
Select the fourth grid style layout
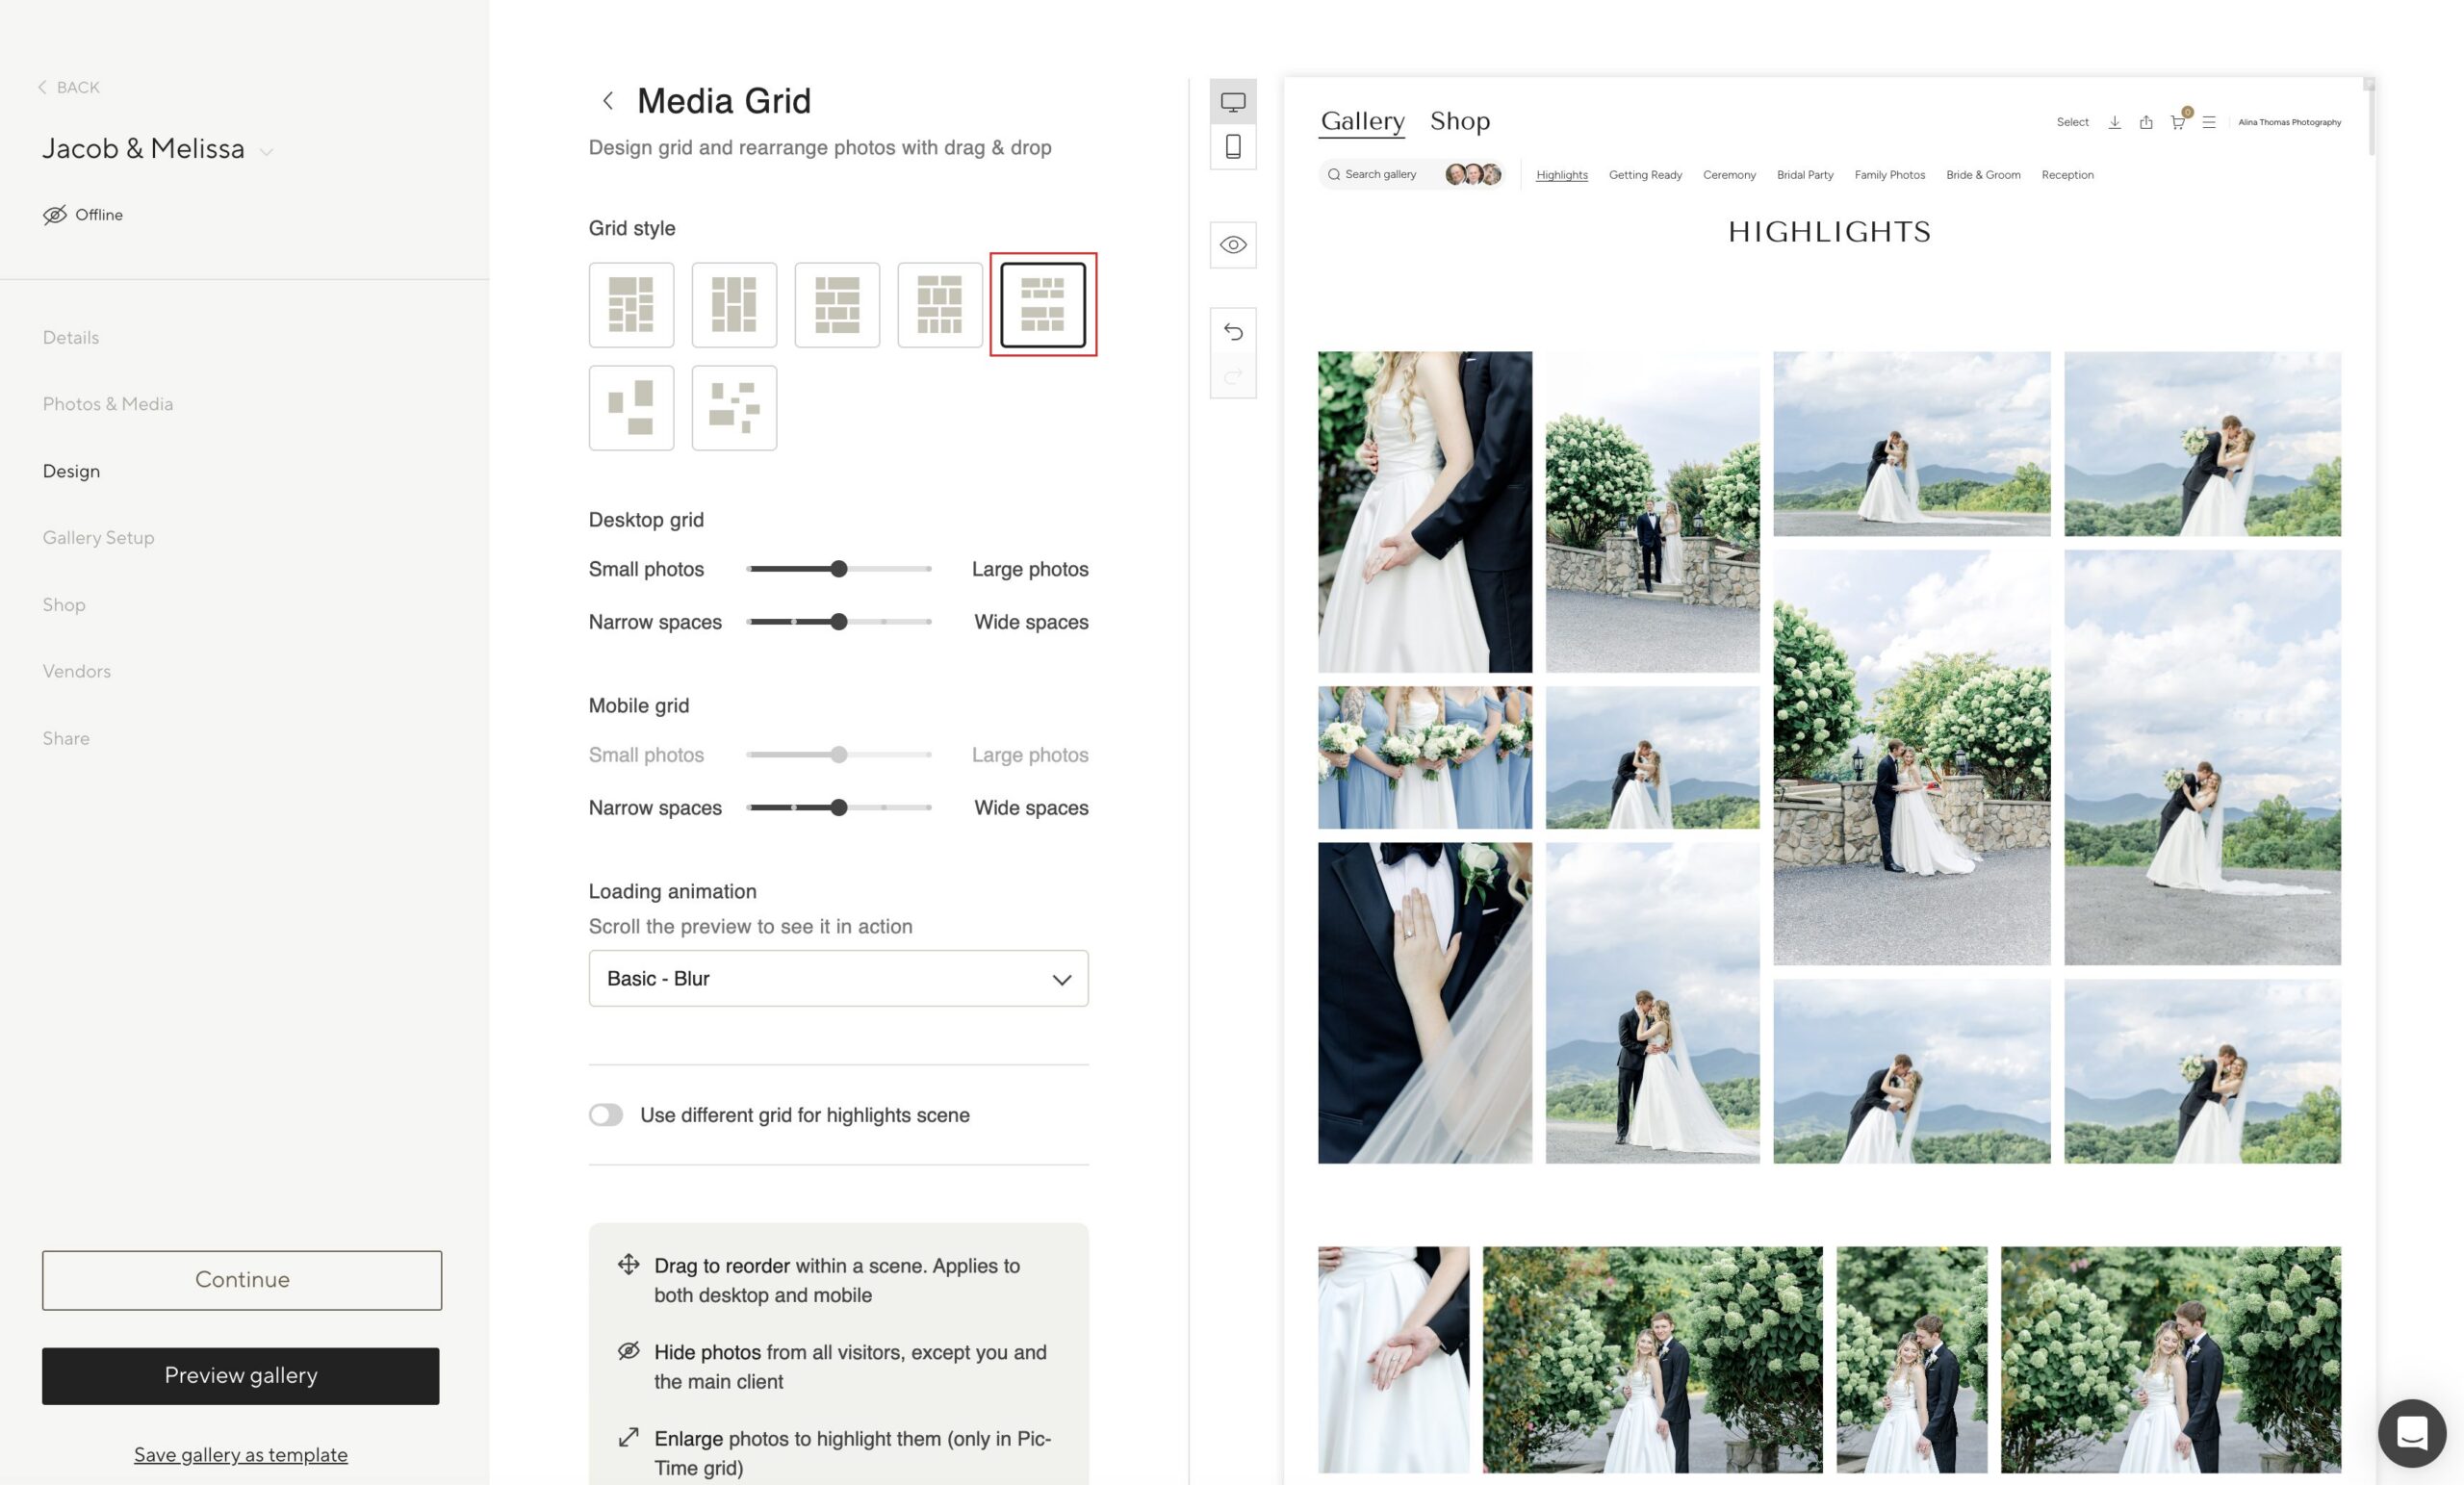(940, 305)
